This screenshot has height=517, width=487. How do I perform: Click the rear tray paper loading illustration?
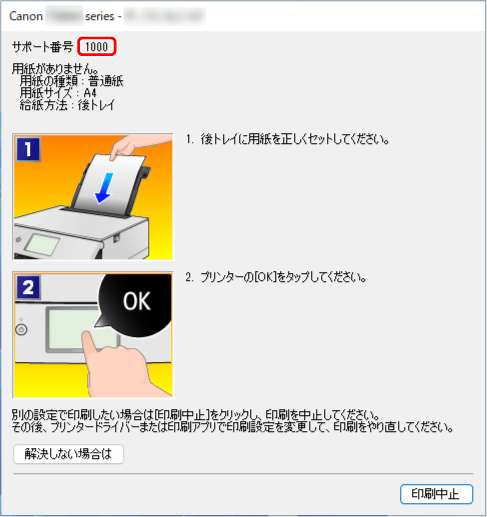[x=93, y=196]
